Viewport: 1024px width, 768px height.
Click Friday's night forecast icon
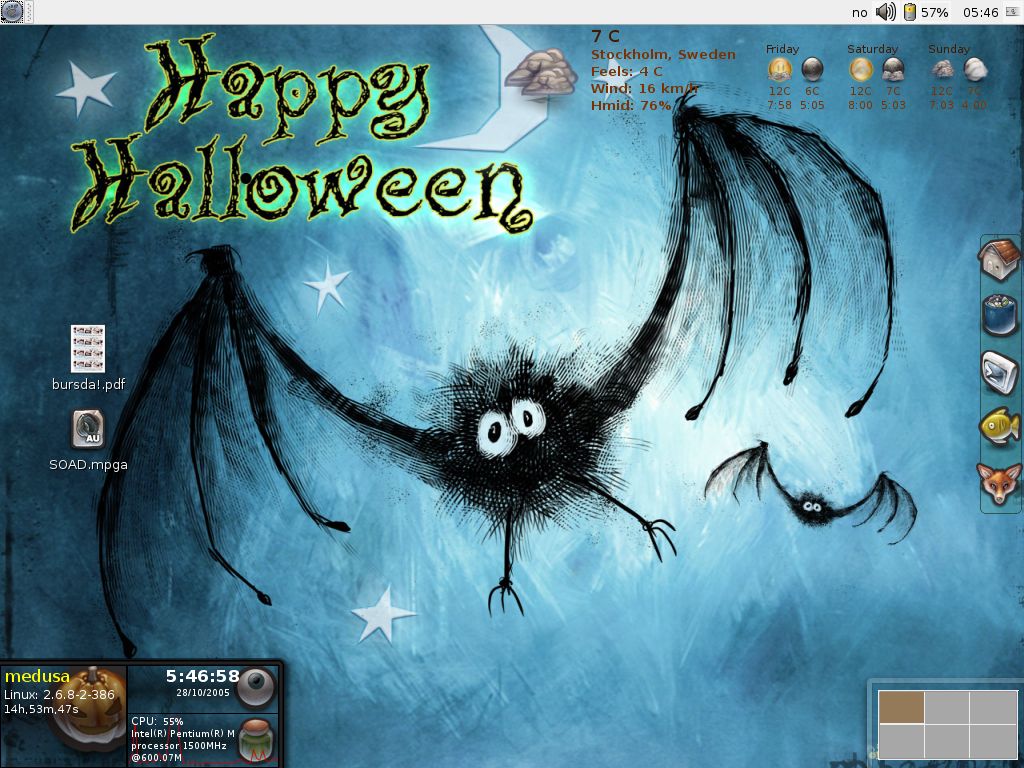pyautogui.click(x=812, y=69)
